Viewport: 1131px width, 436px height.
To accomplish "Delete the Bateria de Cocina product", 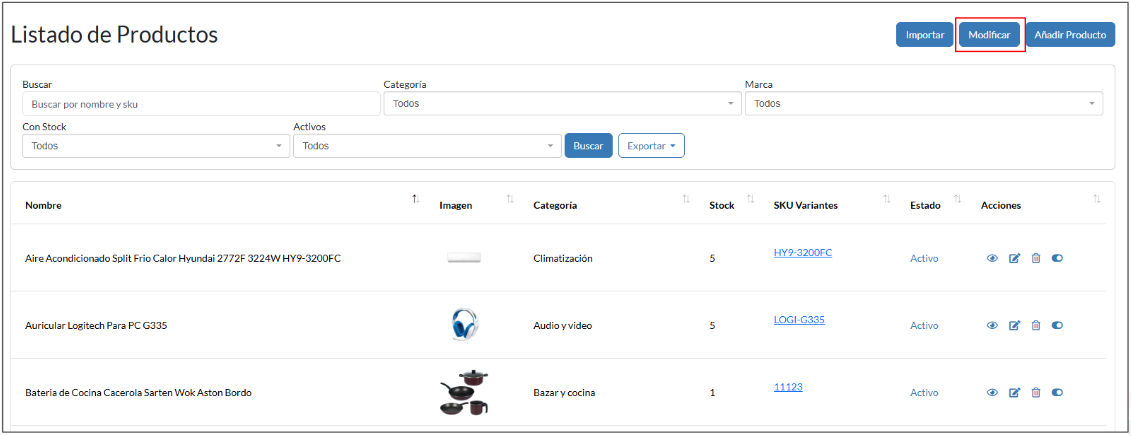I will (x=1036, y=393).
